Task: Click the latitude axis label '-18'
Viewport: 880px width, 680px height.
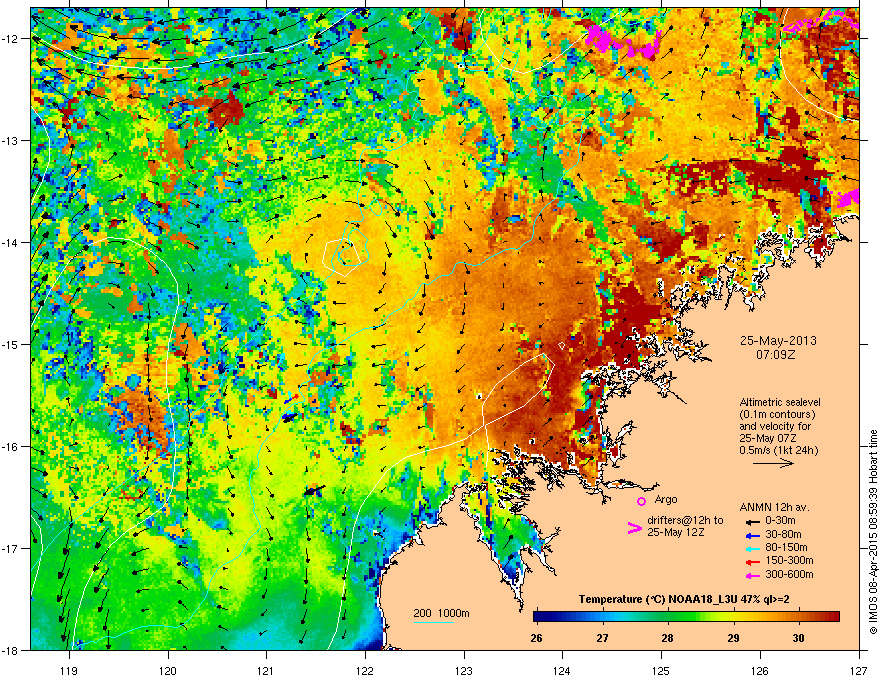Action: pyautogui.click(x=12, y=650)
